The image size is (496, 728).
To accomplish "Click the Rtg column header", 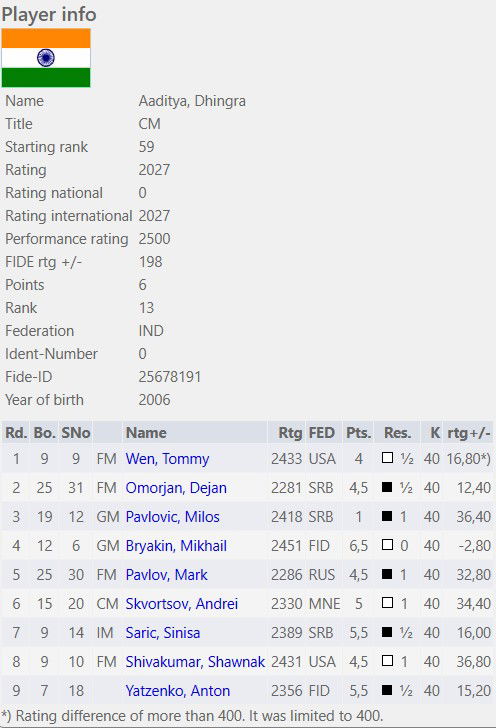I will click(x=290, y=433).
